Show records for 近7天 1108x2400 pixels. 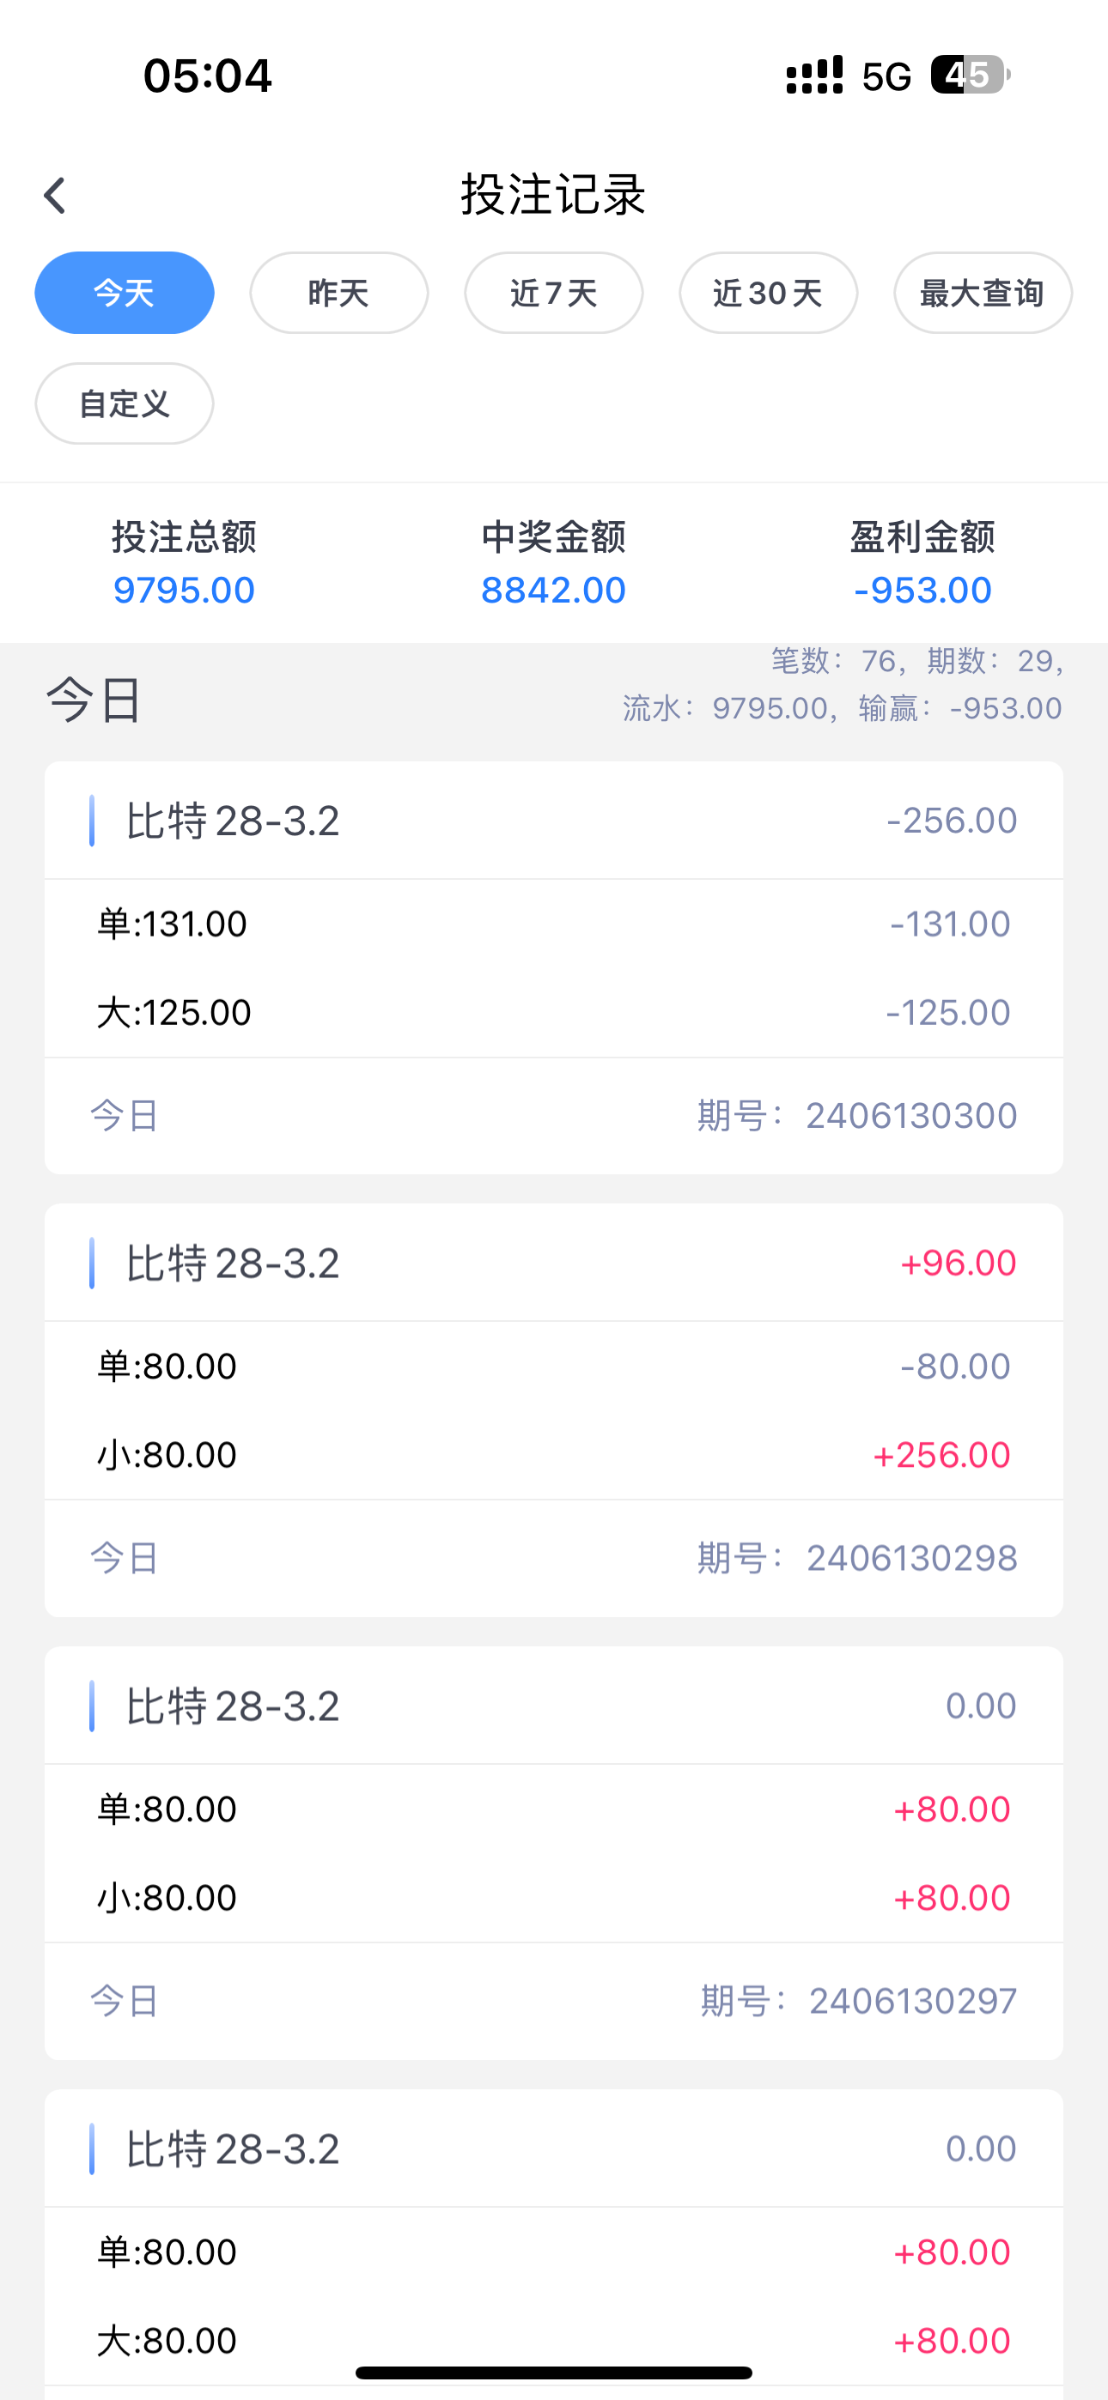(553, 293)
